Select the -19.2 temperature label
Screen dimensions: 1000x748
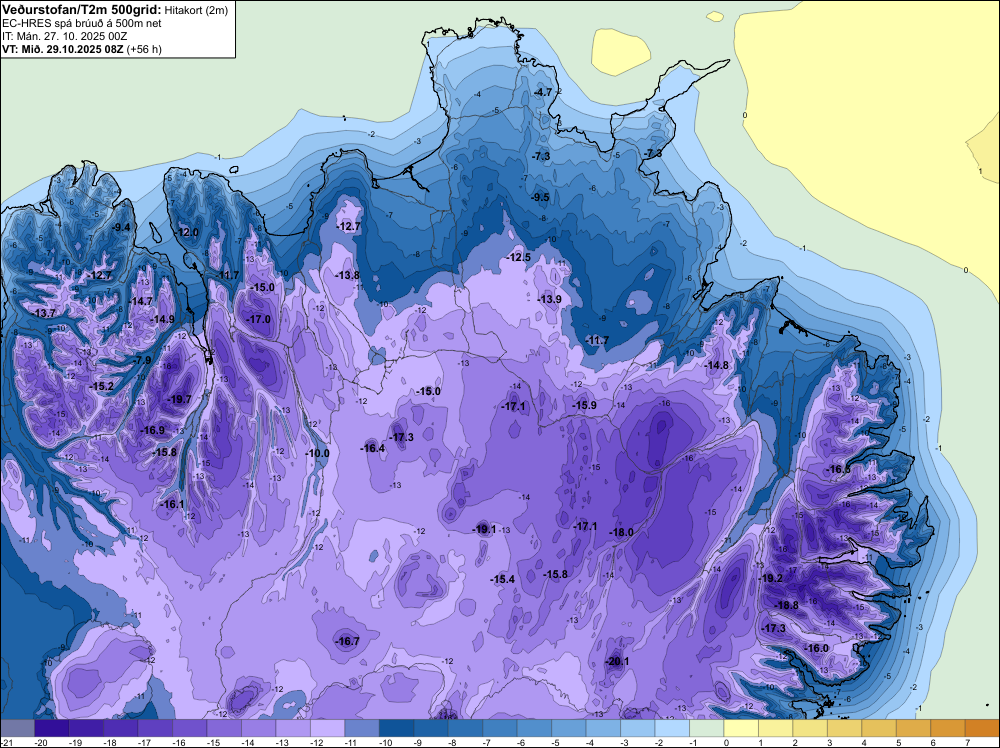(x=770, y=578)
